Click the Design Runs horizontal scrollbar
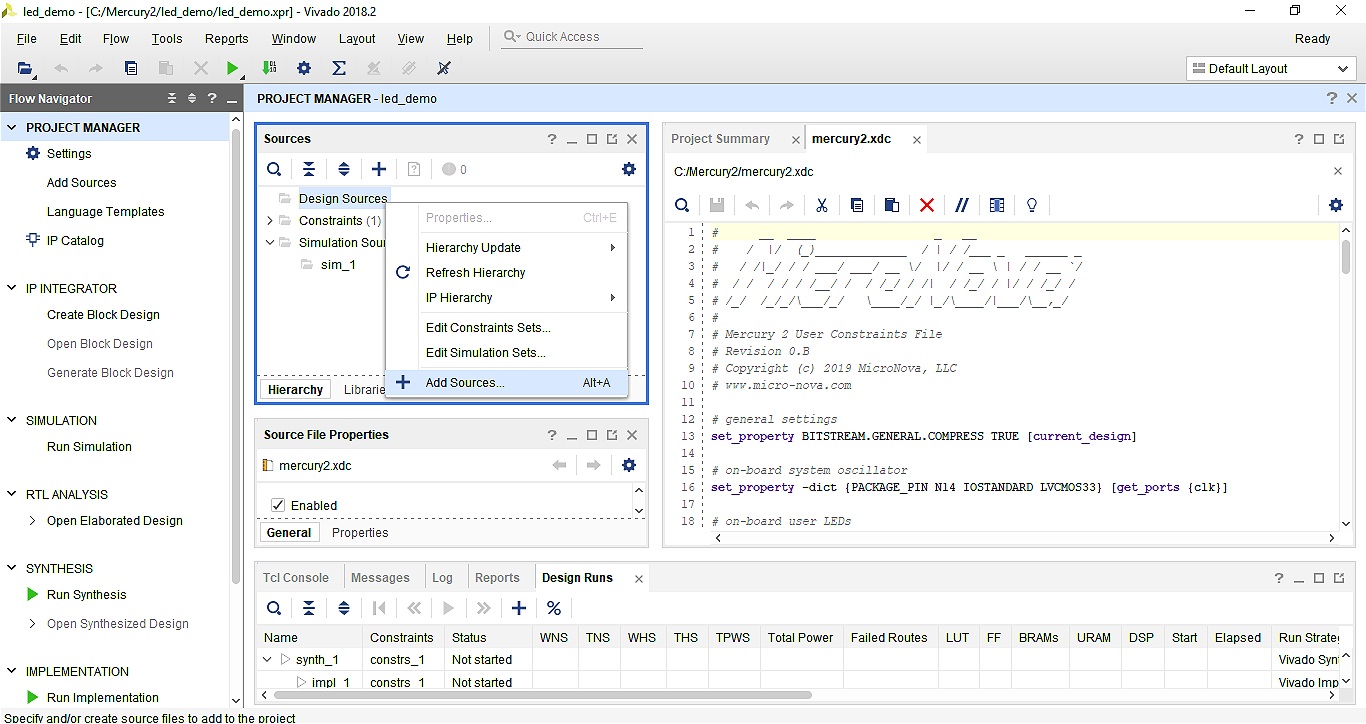This screenshot has width=1366, height=724. click(542, 695)
